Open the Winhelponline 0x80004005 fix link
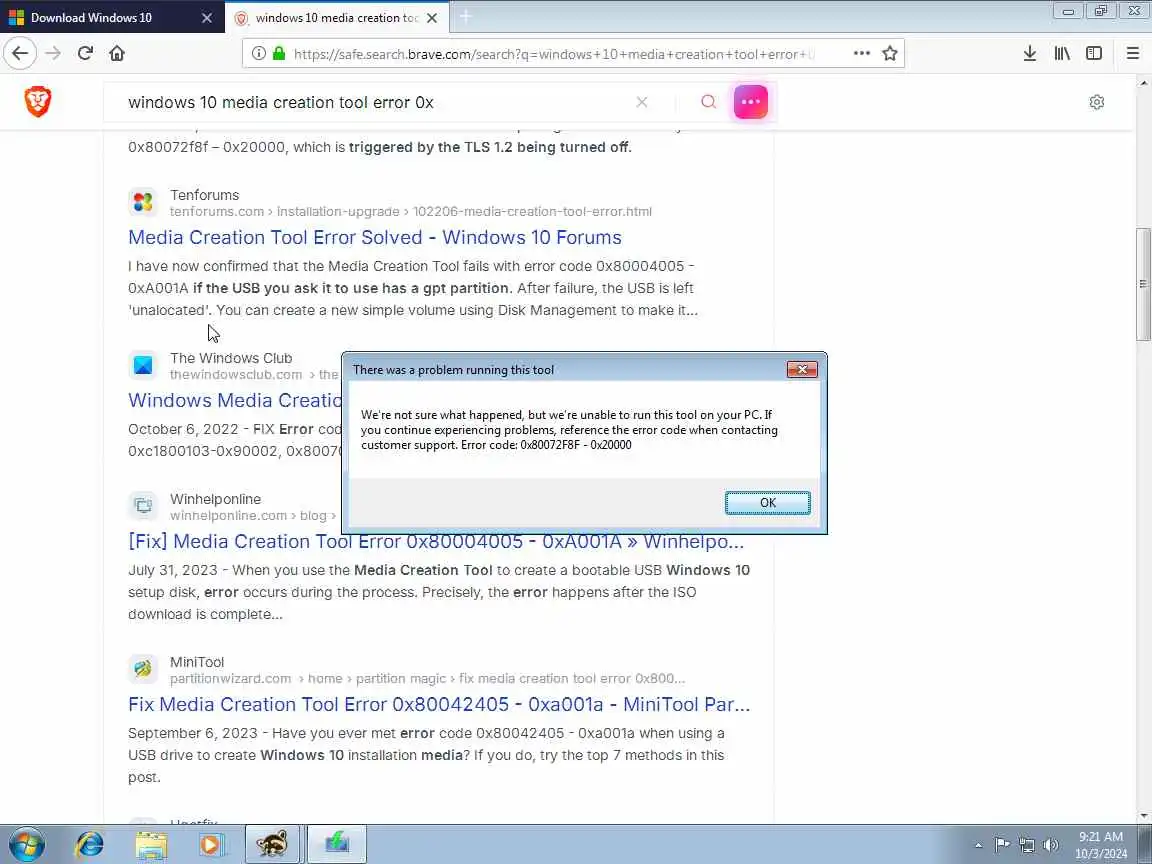 (x=436, y=541)
